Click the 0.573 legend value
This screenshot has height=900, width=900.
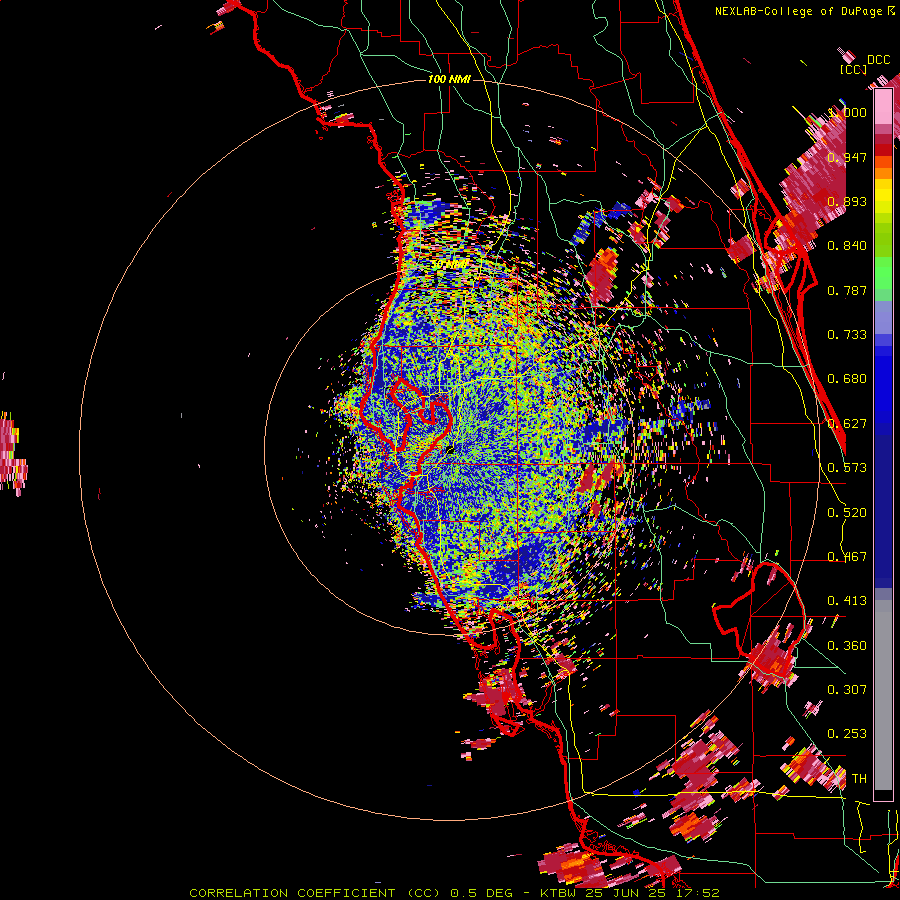tap(847, 468)
